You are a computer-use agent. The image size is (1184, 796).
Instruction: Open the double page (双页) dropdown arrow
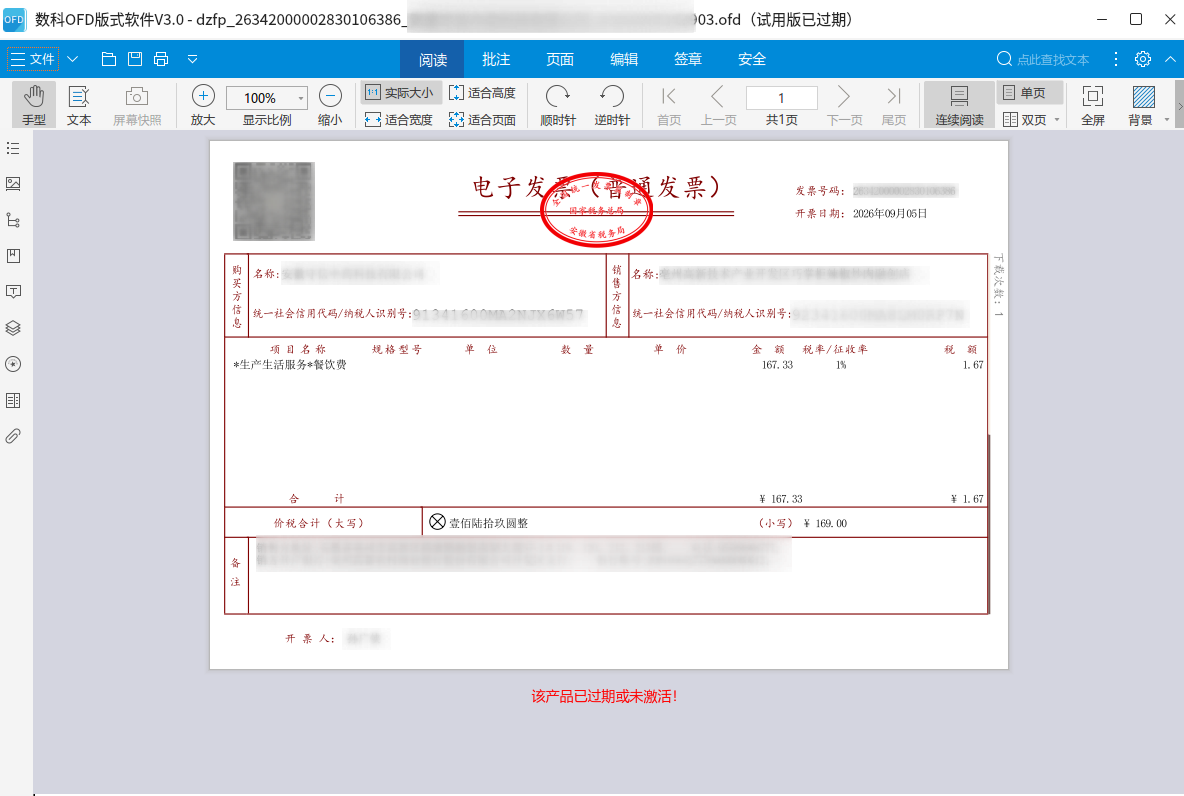[1056, 119]
